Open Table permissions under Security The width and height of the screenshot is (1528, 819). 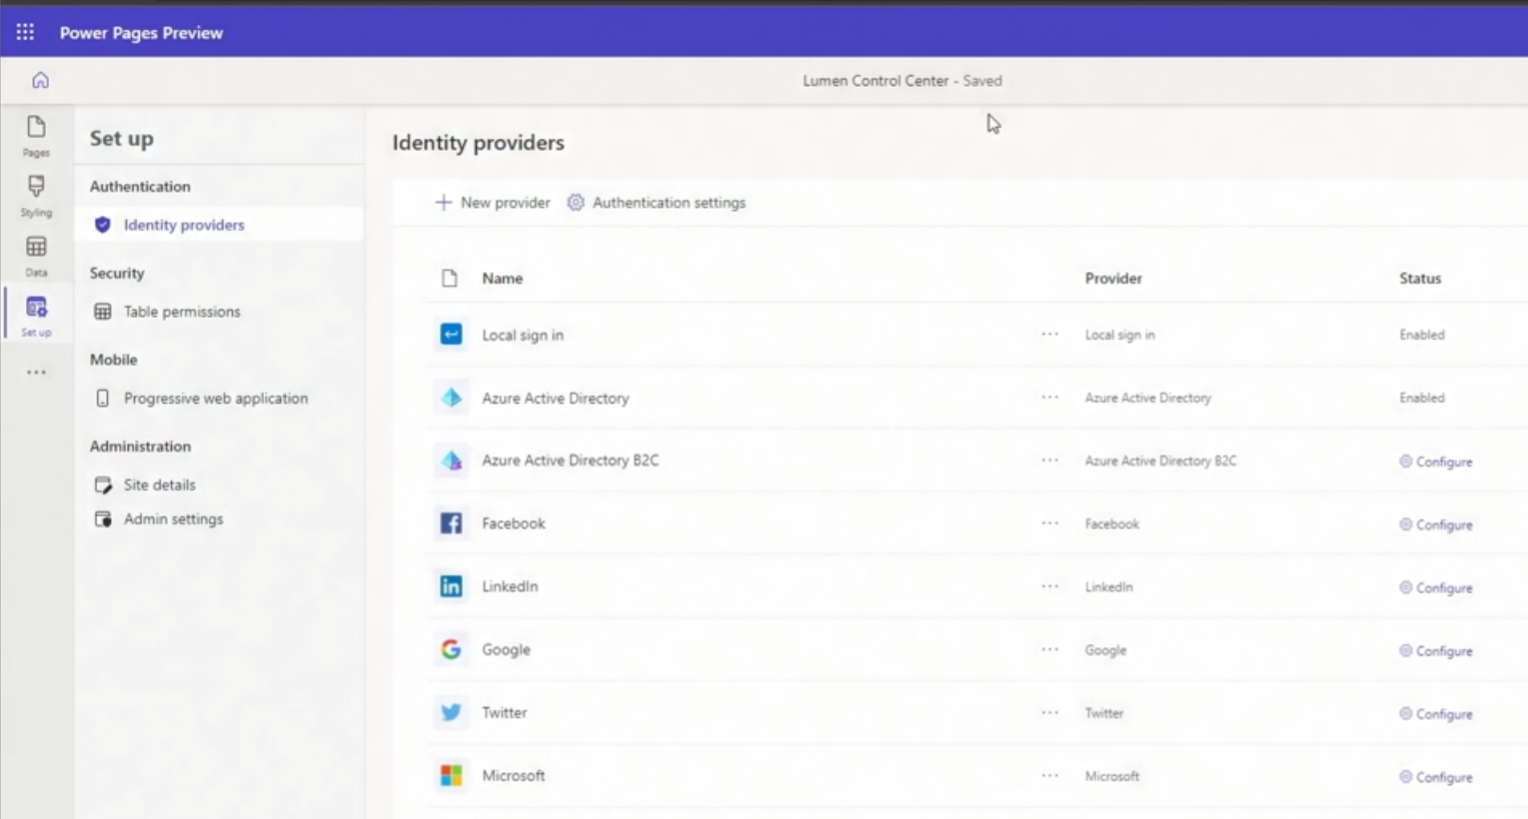[x=182, y=312]
